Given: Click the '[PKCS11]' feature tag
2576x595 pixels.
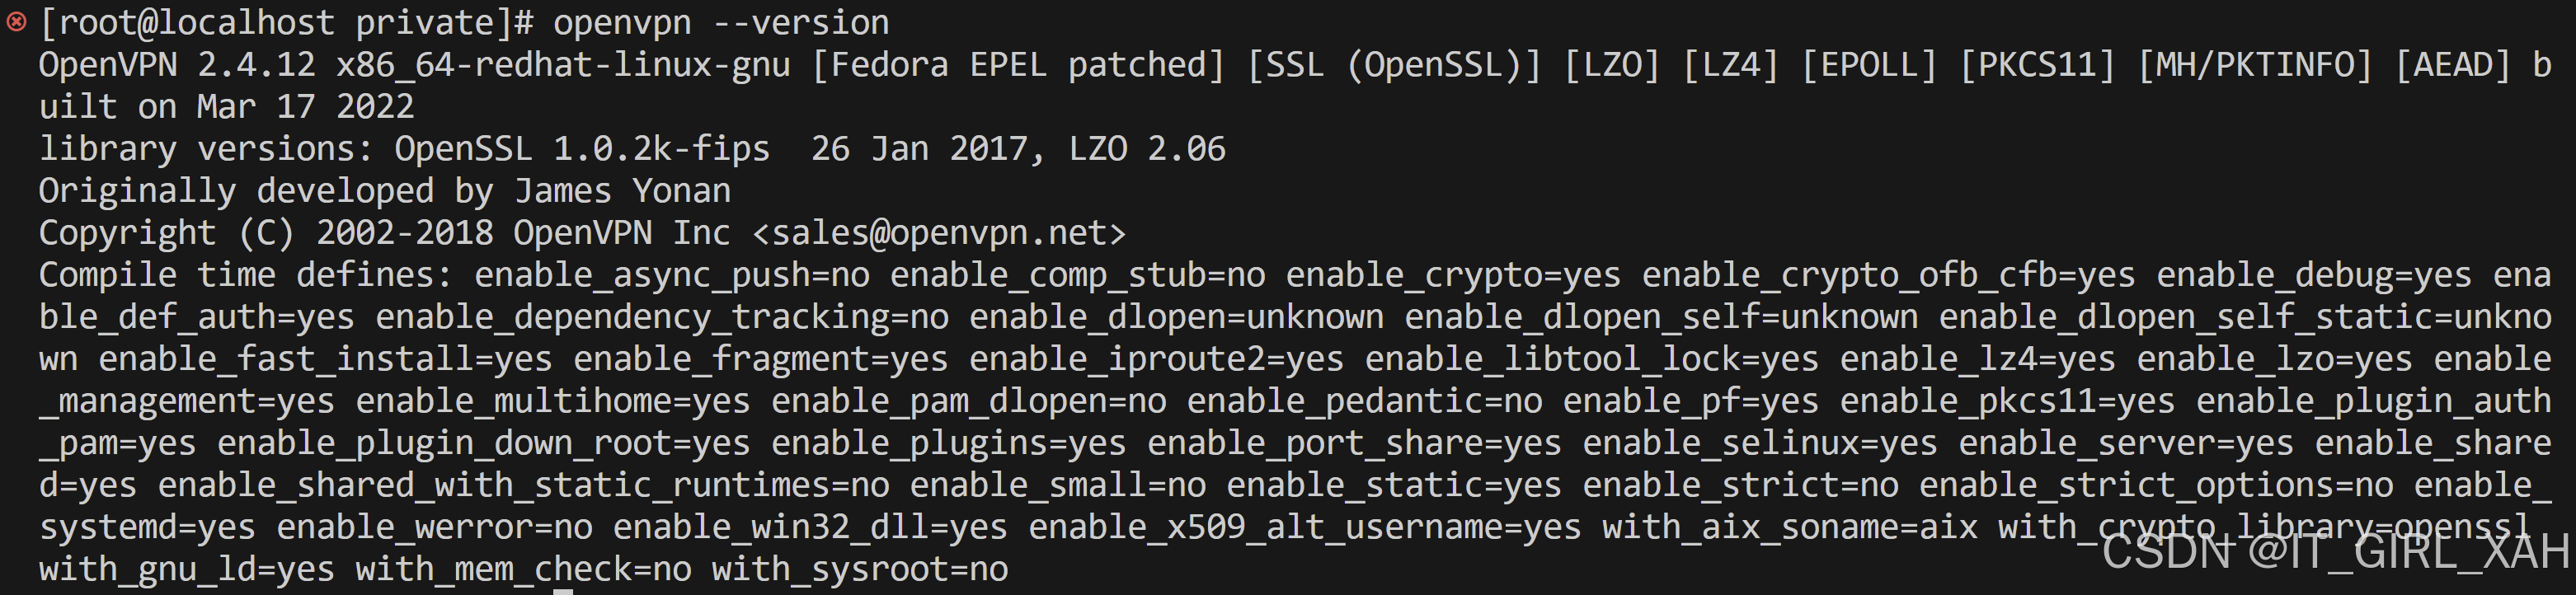Looking at the screenshot, I should click(2037, 65).
